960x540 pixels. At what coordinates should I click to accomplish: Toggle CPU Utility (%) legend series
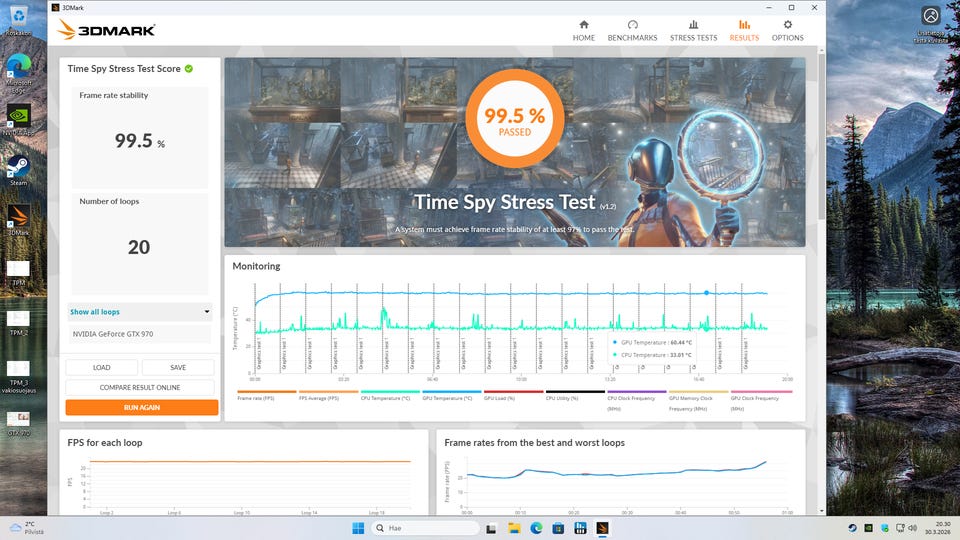coord(575,396)
